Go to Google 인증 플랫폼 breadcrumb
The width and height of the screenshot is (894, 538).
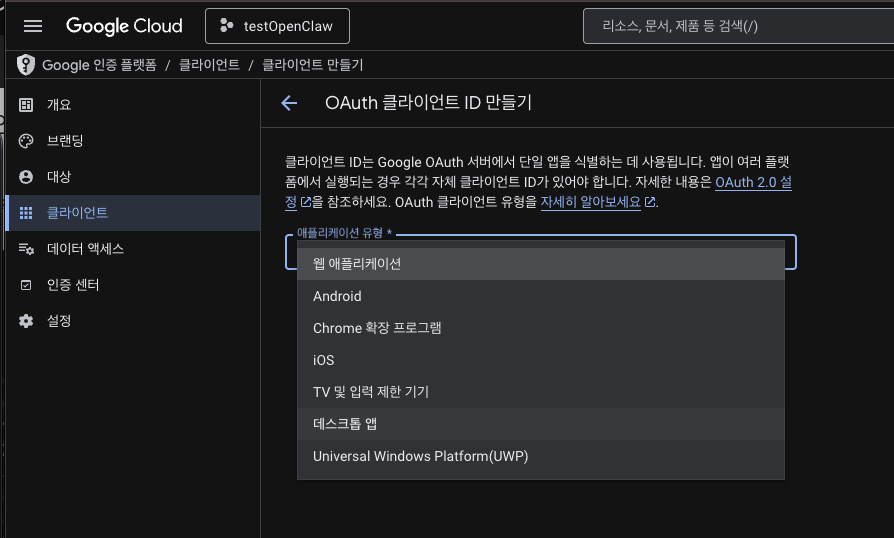point(99,65)
